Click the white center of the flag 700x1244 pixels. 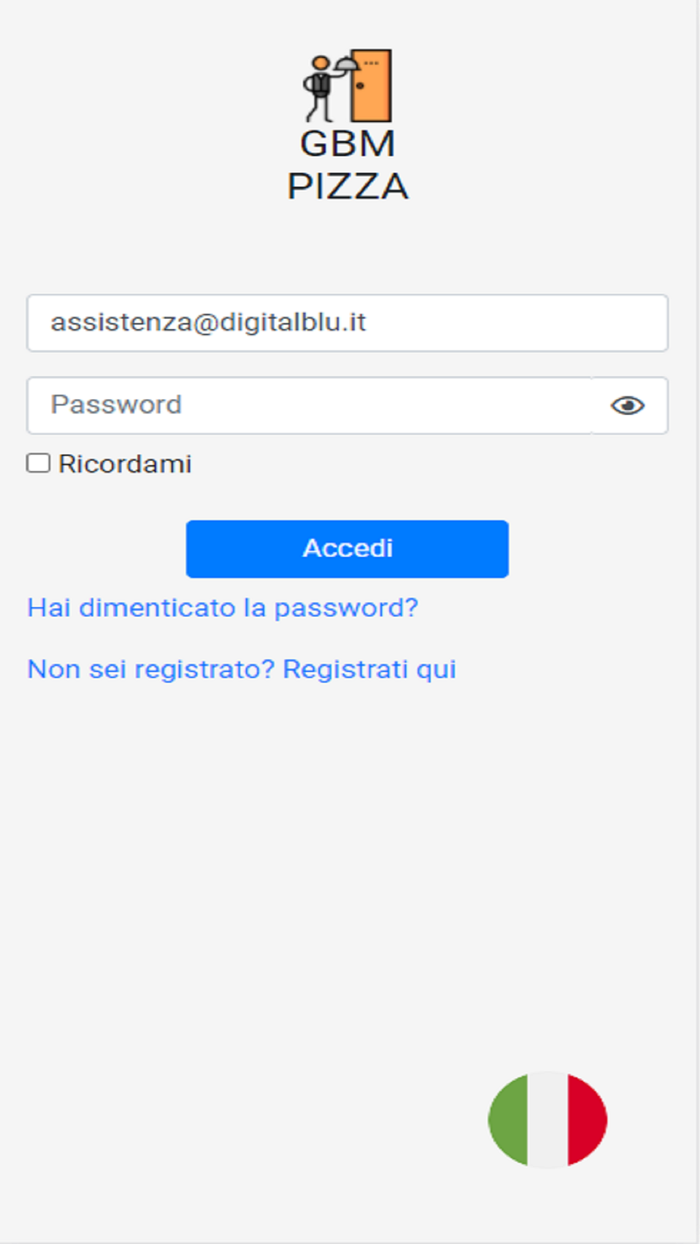tap(547, 1119)
